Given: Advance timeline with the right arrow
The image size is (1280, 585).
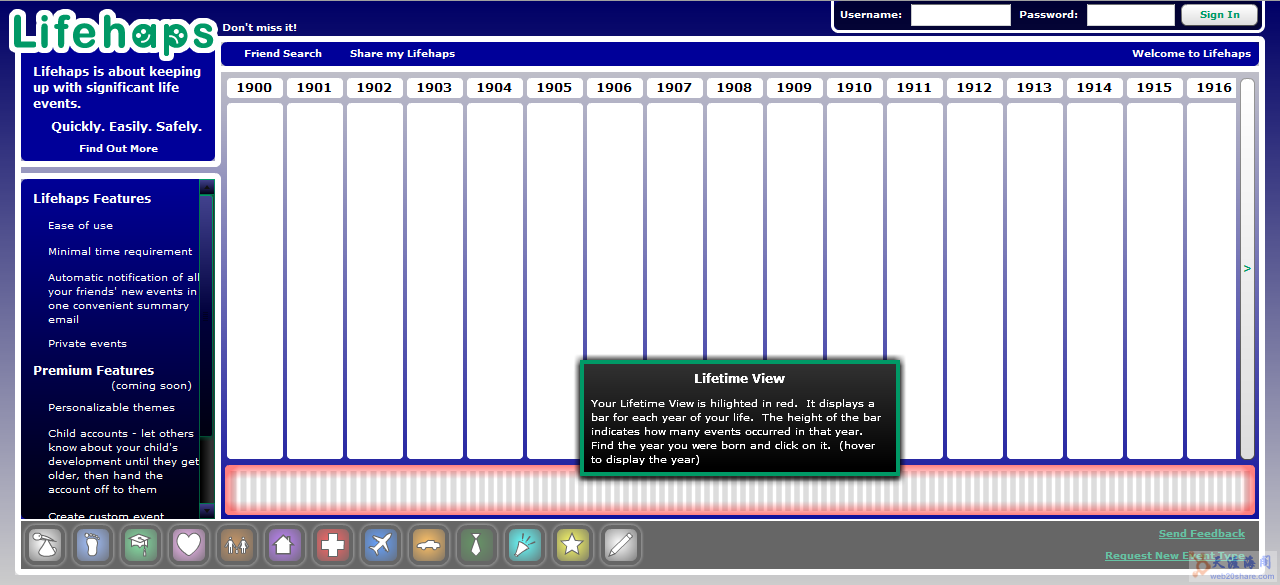Looking at the screenshot, I should click(x=1247, y=268).
